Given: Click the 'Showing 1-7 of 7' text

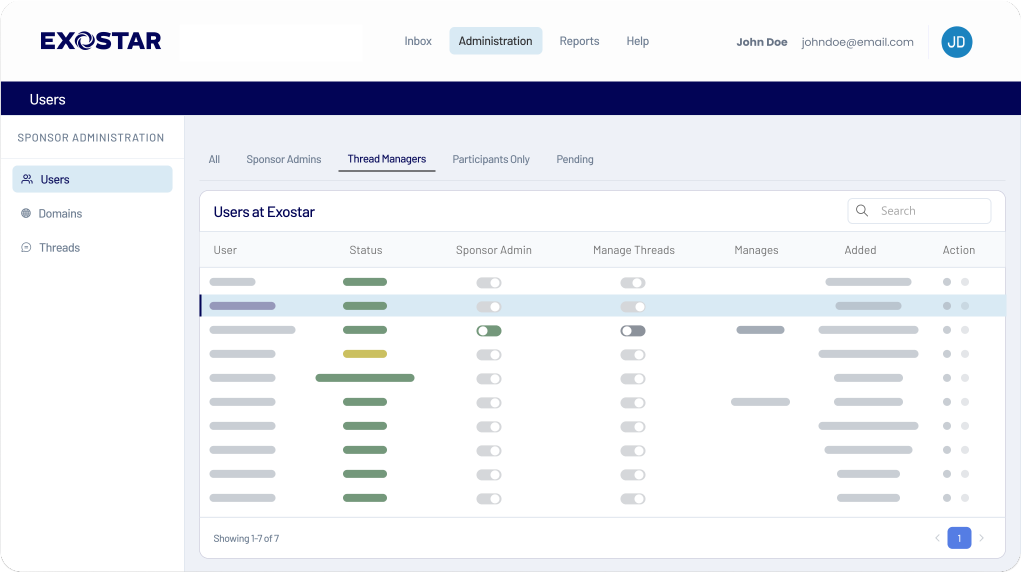Looking at the screenshot, I should (x=246, y=538).
